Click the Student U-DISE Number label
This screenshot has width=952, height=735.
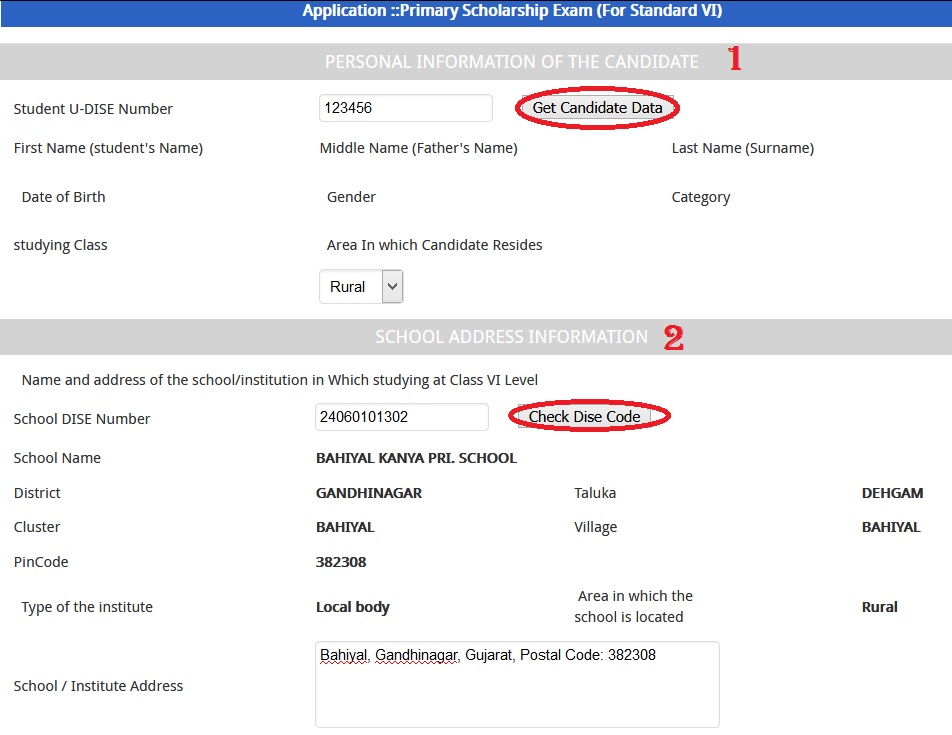click(93, 109)
